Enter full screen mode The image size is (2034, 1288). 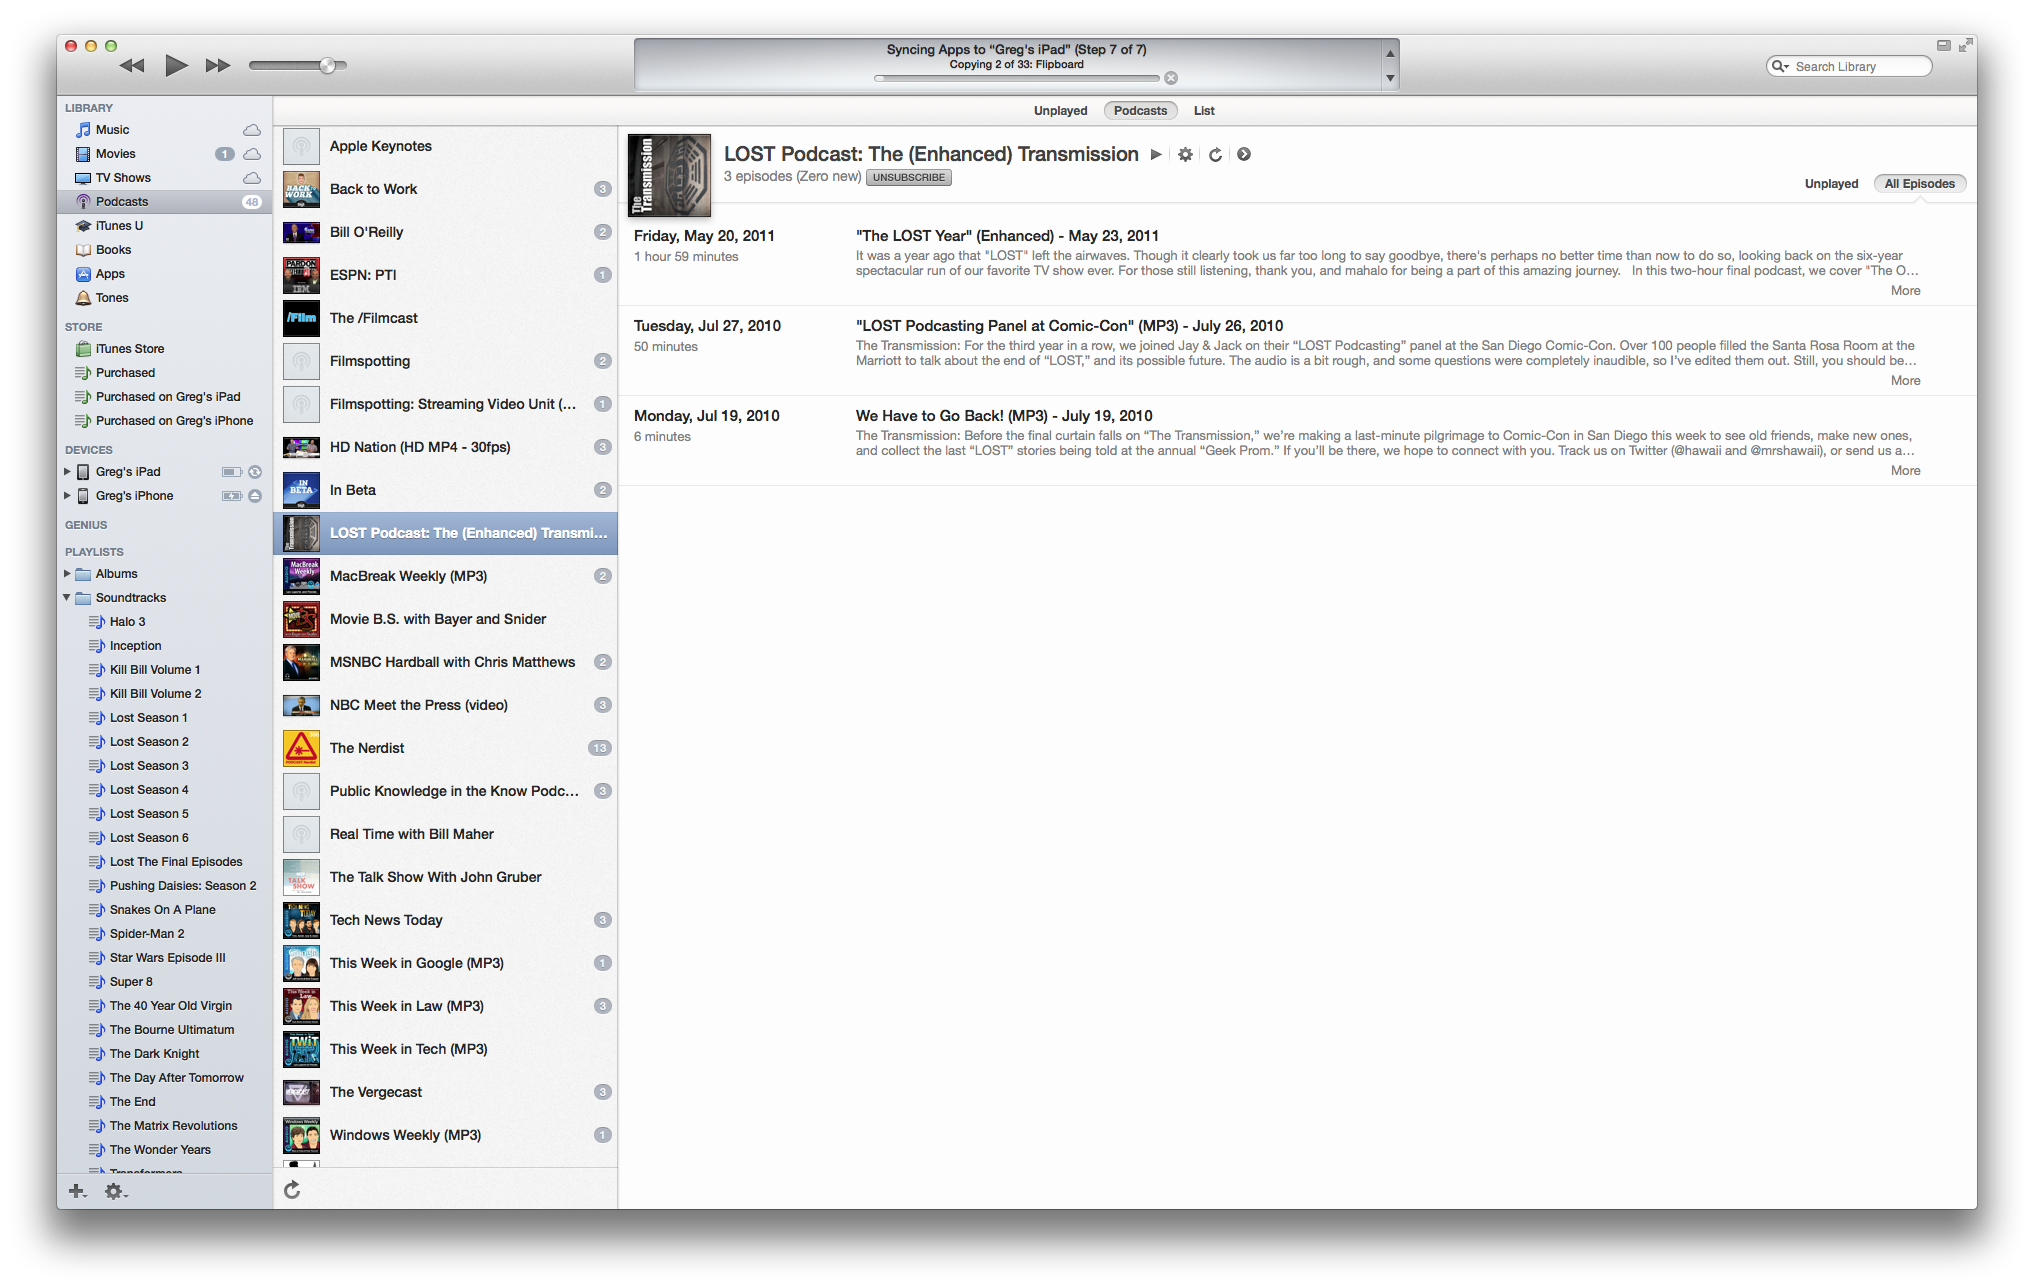point(1965,45)
